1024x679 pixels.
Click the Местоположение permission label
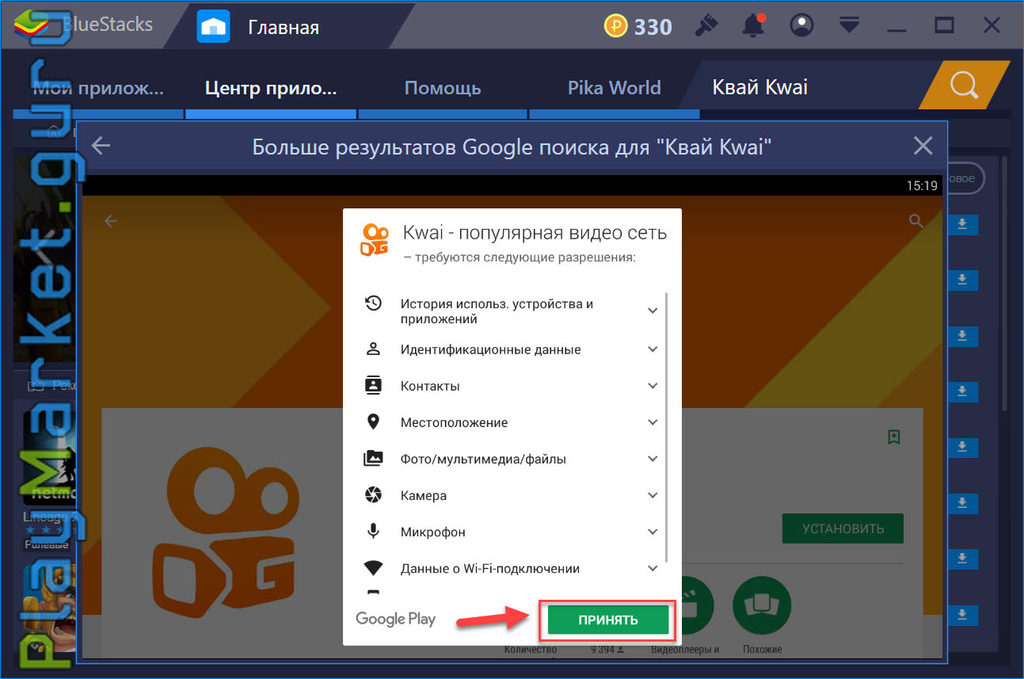(454, 422)
